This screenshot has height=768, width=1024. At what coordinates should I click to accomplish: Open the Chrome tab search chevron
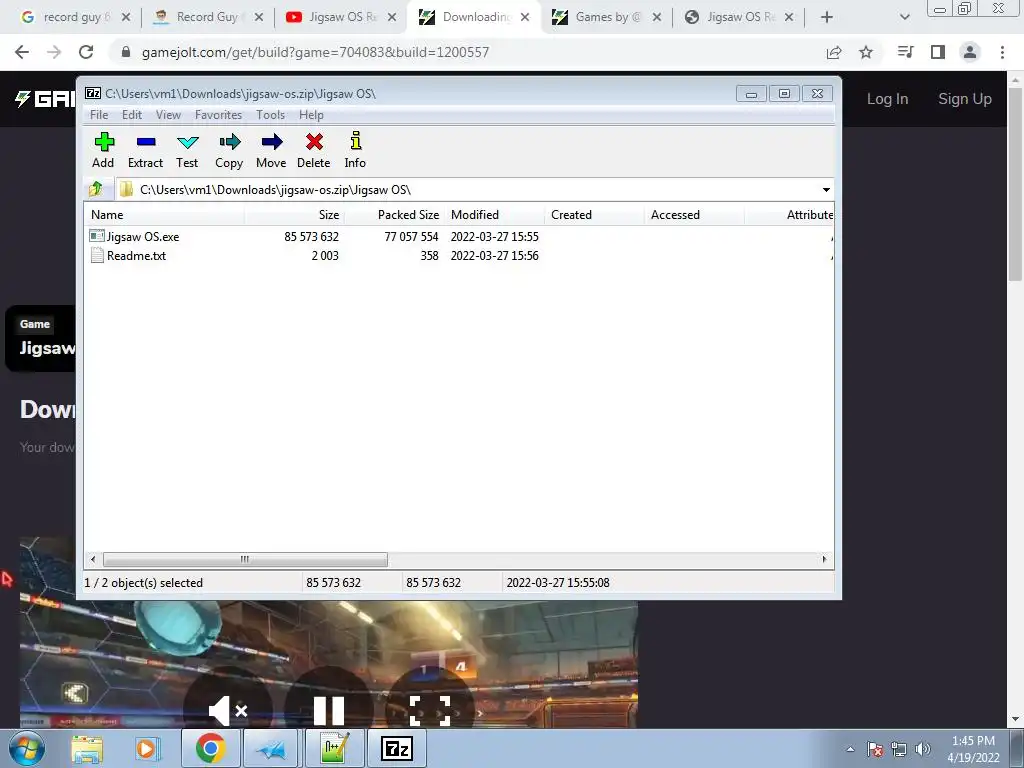click(904, 18)
